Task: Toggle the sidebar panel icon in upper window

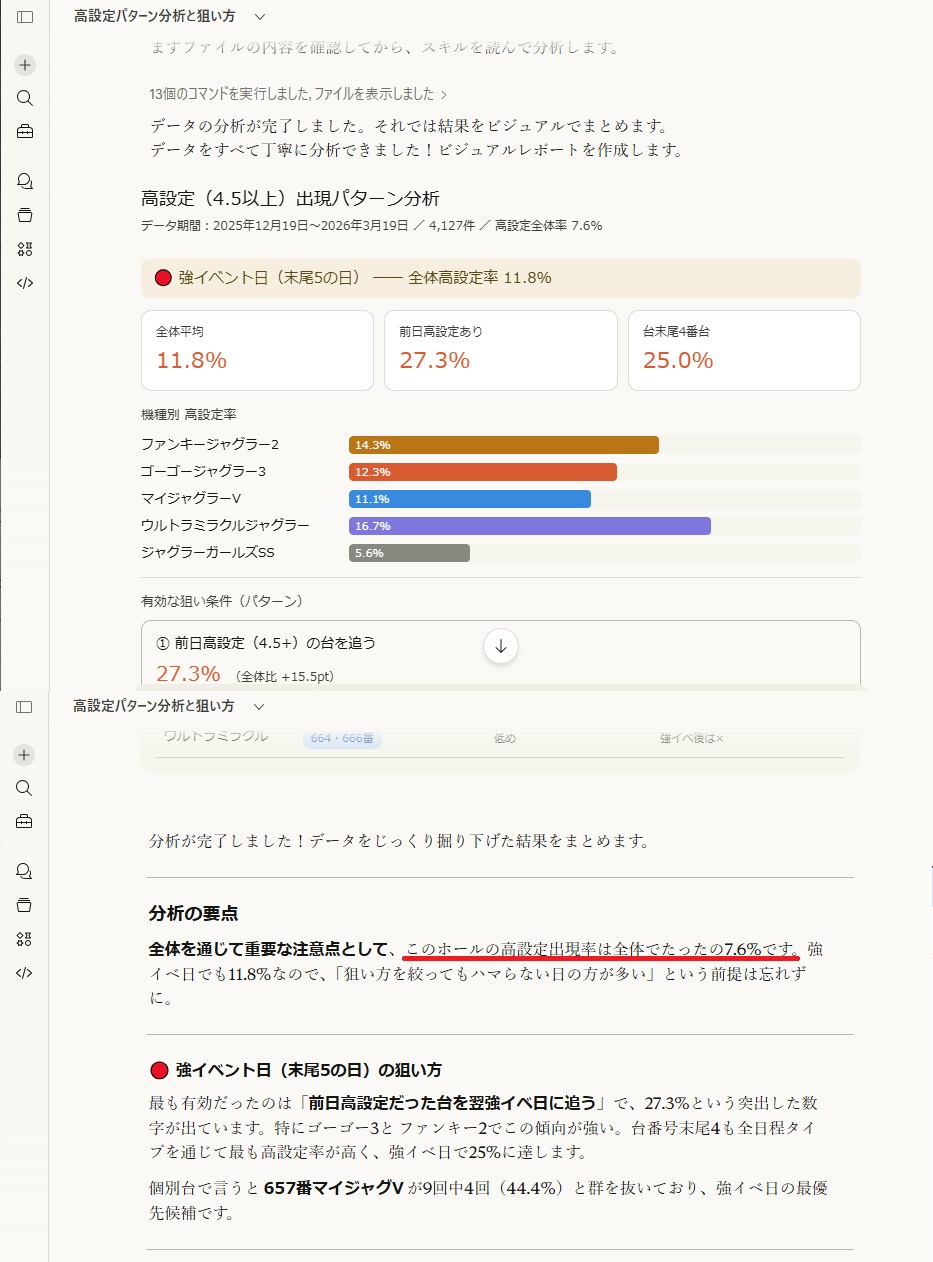Action: [x=25, y=17]
